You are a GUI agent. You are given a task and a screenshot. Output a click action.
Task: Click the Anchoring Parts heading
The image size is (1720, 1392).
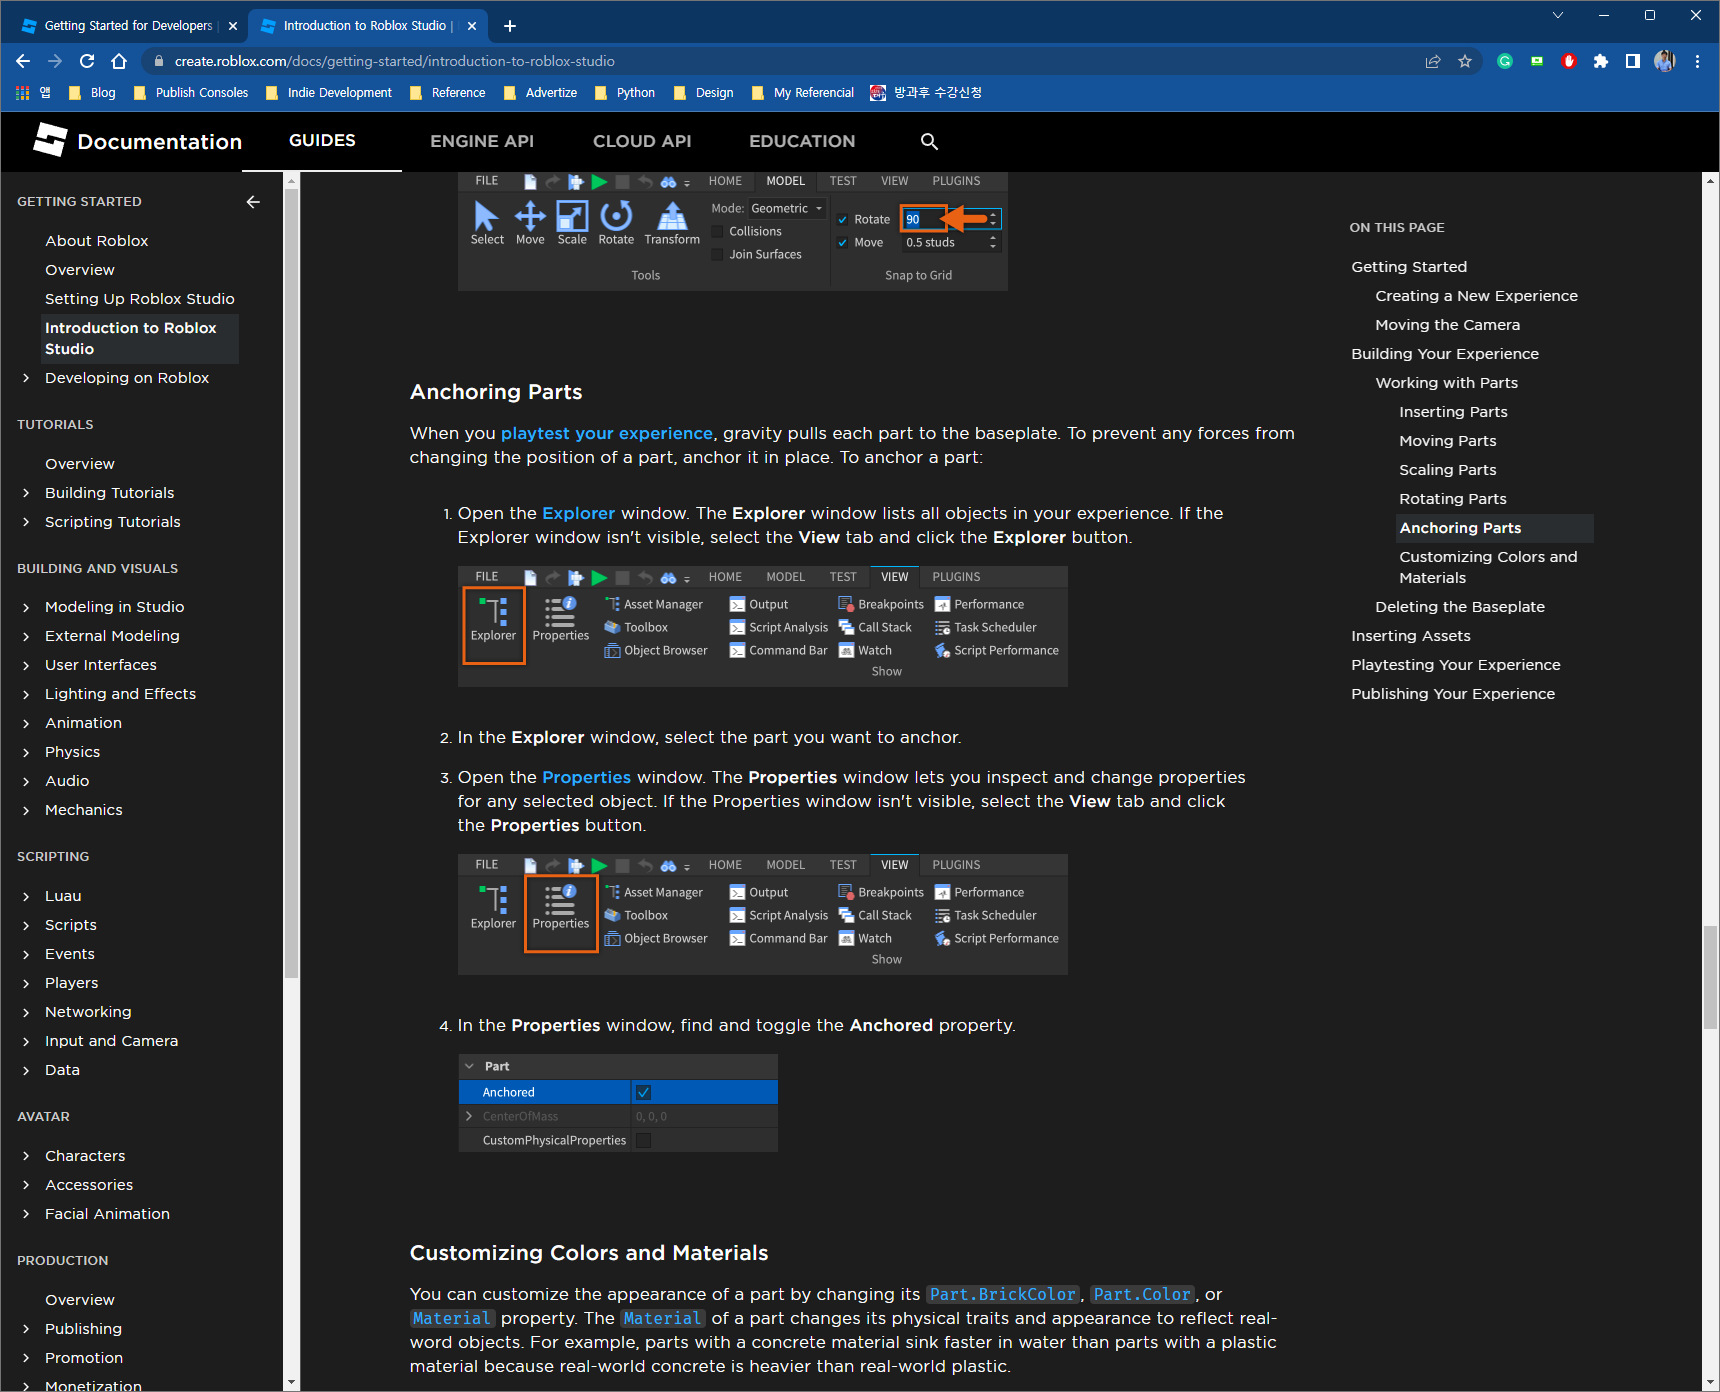click(x=496, y=392)
